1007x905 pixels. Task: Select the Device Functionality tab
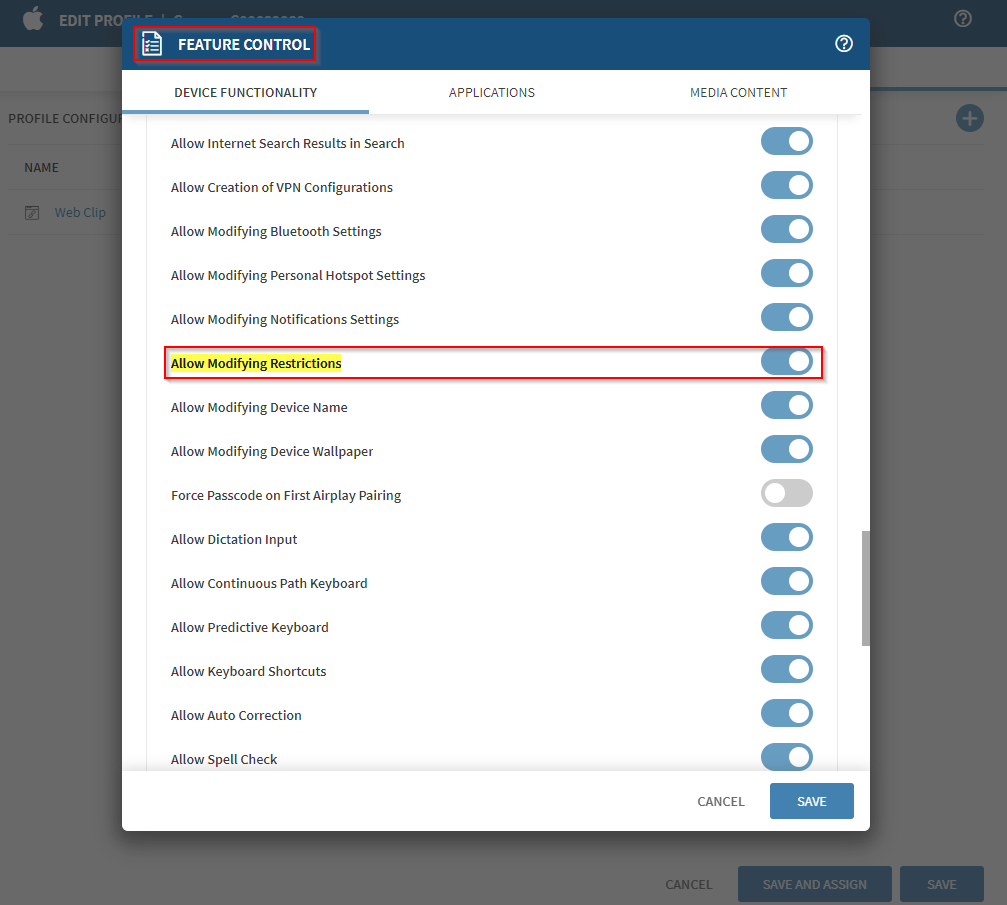point(245,93)
